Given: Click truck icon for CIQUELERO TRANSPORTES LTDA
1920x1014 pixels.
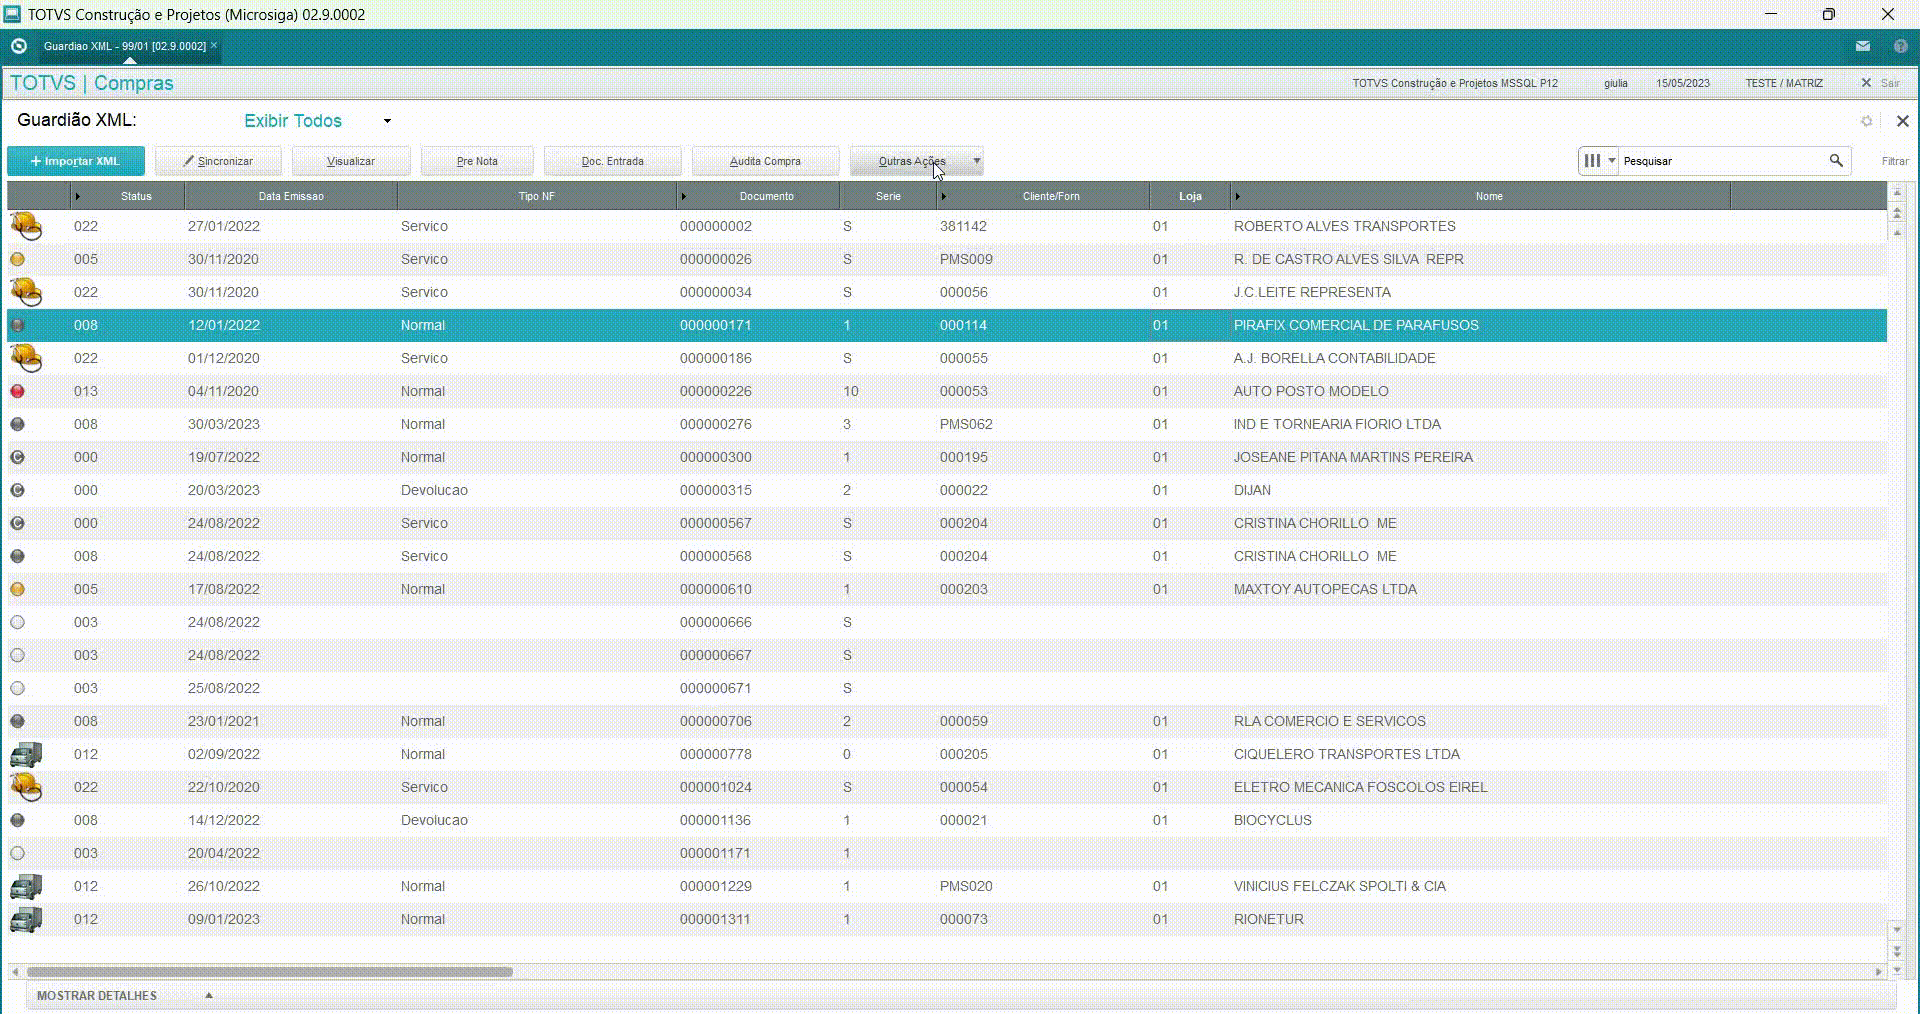Looking at the screenshot, I should point(26,754).
